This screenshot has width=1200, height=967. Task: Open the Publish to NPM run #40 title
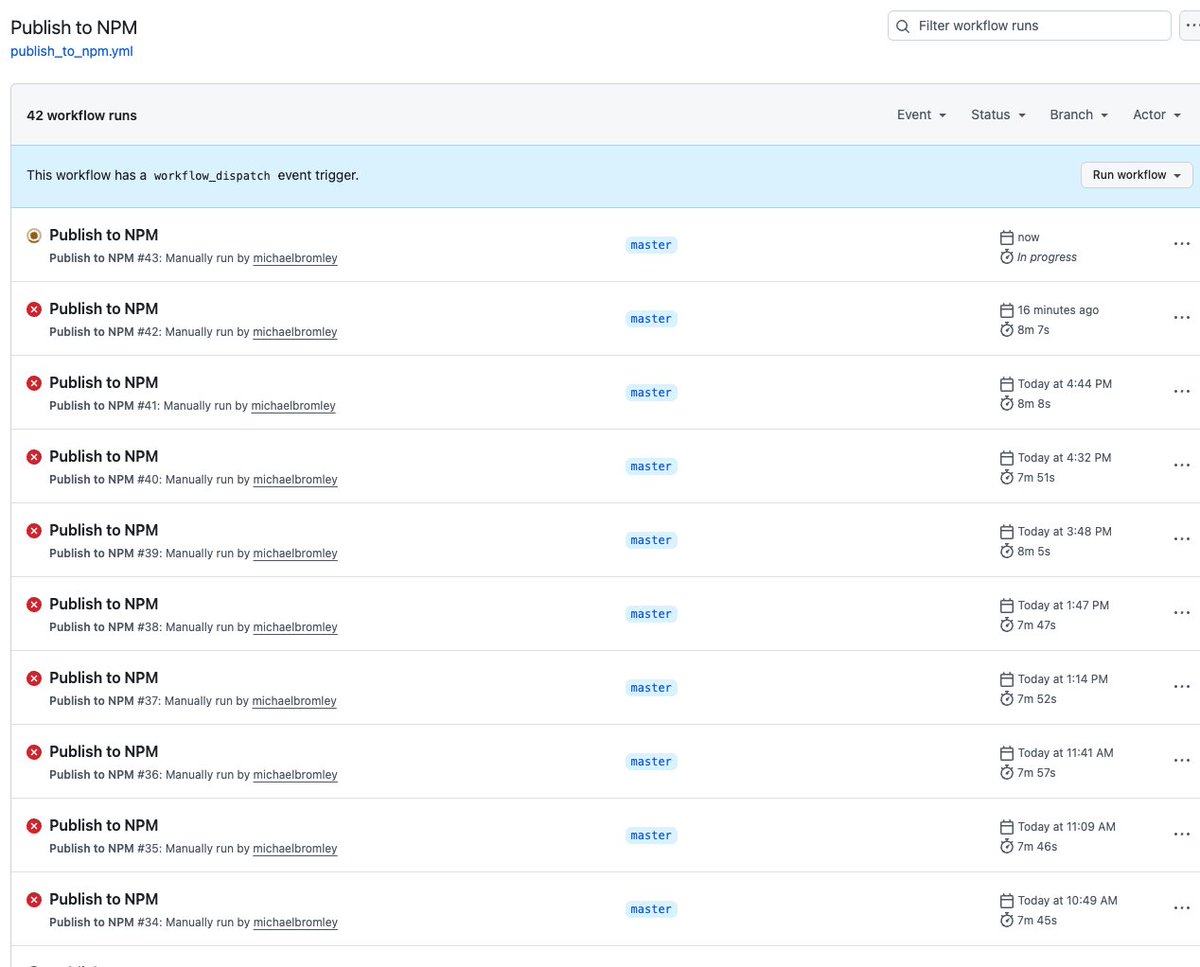pyautogui.click(x=104, y=456)
